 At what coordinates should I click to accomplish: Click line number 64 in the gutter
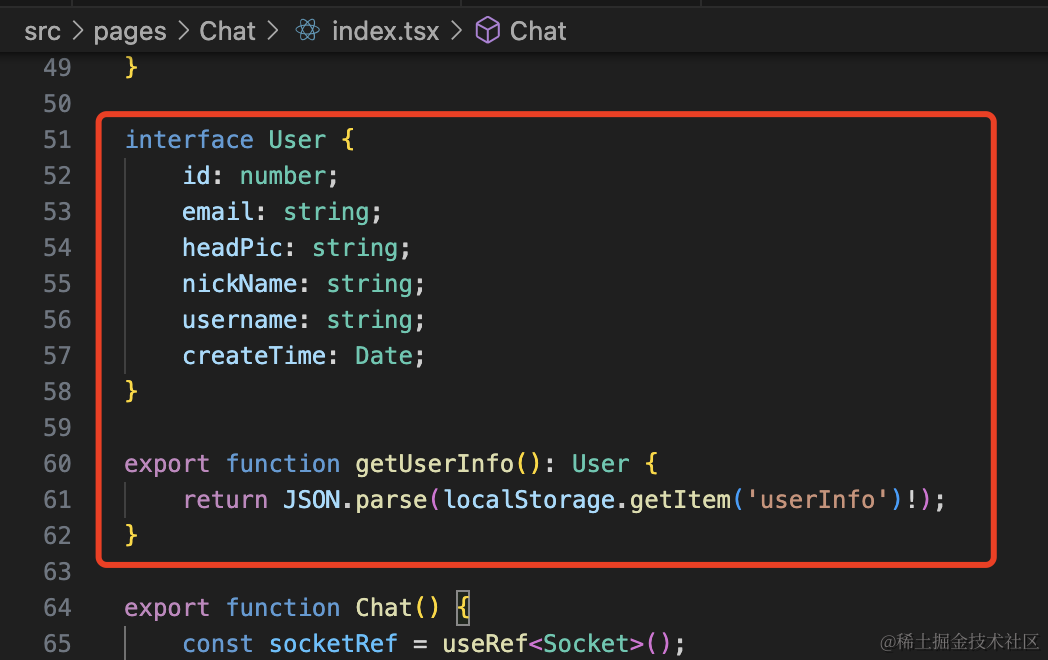tap(57, 608)
